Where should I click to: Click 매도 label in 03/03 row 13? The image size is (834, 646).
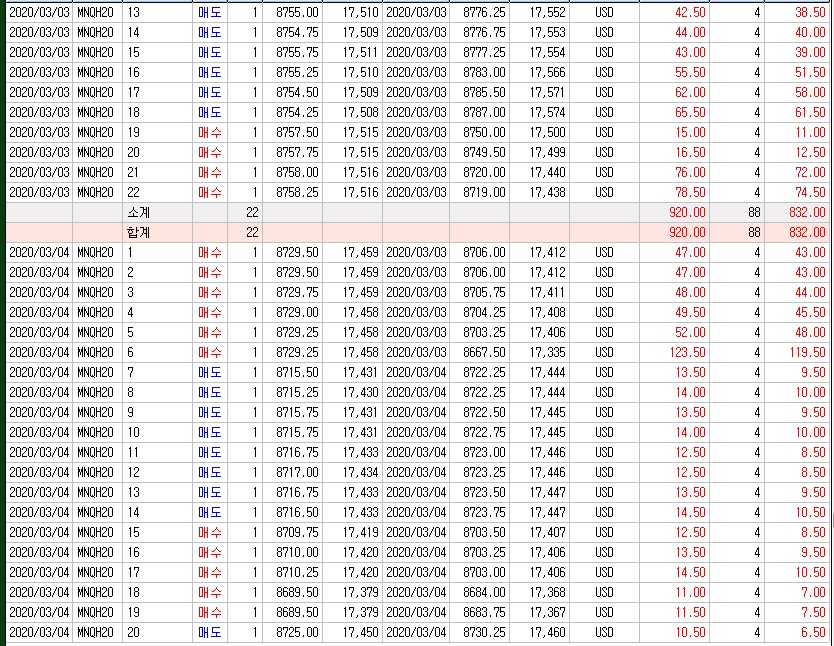(x=210, y=12)
